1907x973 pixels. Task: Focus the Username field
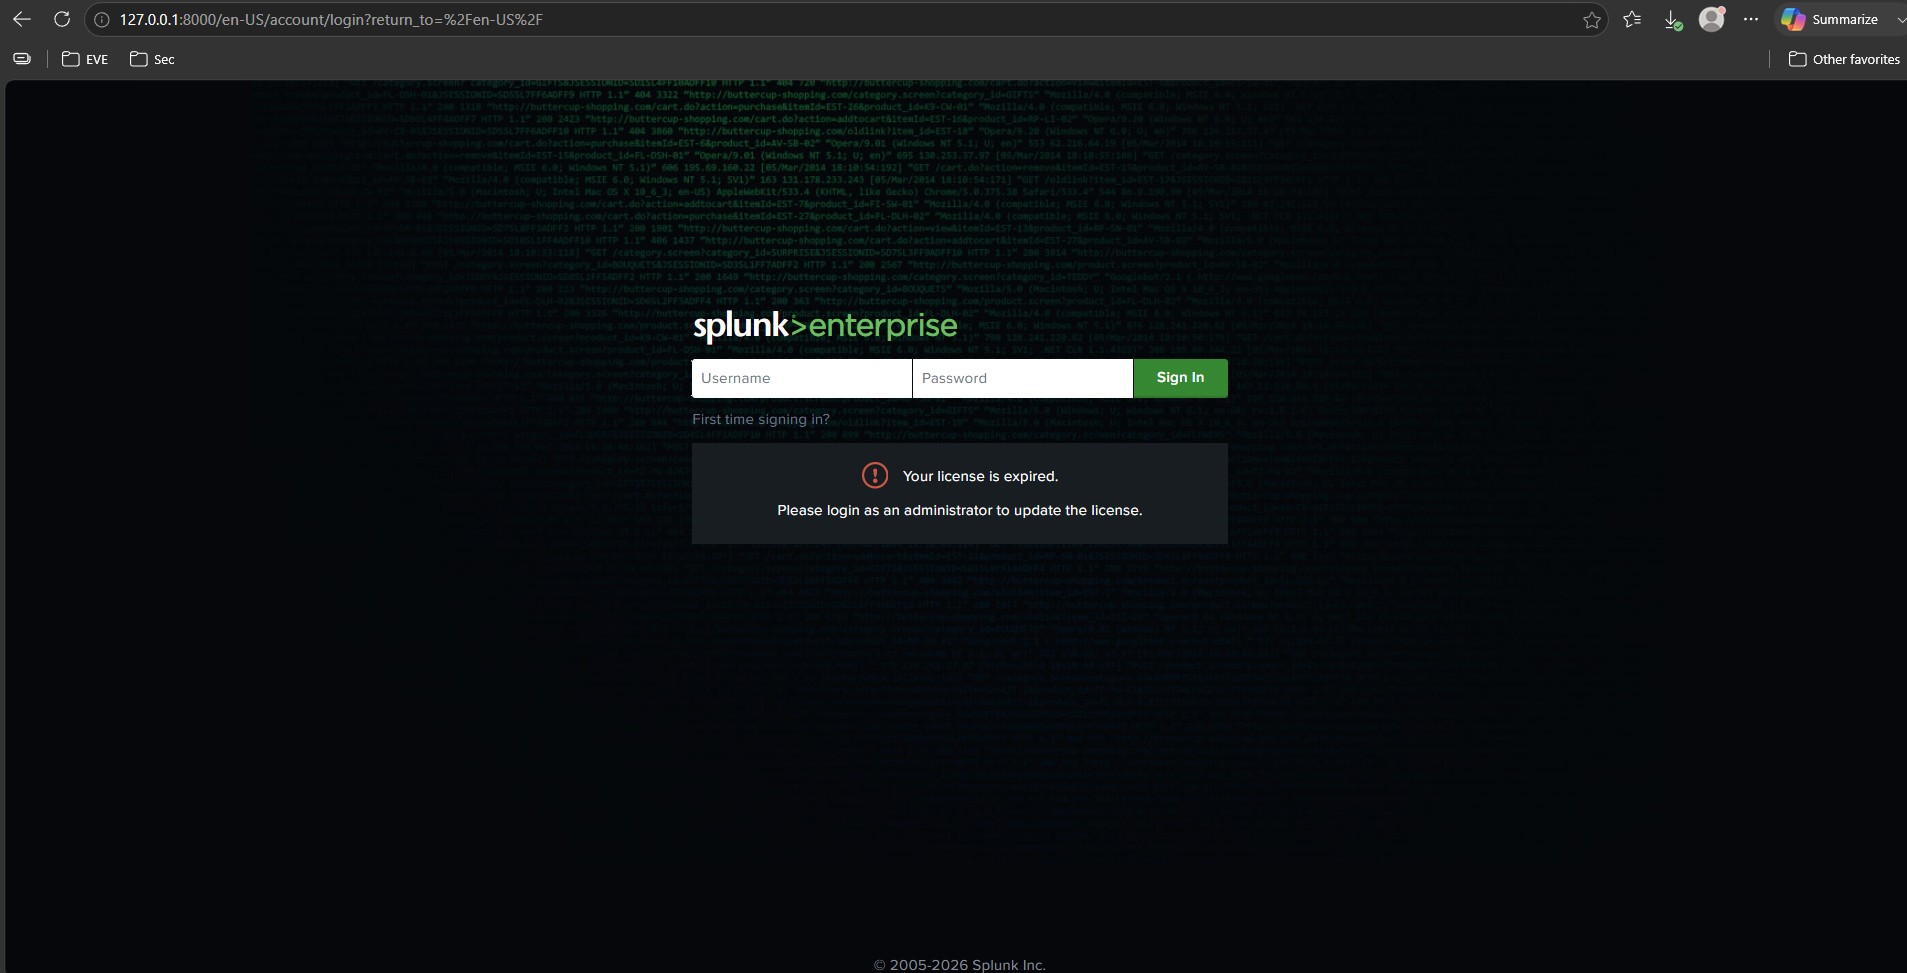[x=802, y=378]
